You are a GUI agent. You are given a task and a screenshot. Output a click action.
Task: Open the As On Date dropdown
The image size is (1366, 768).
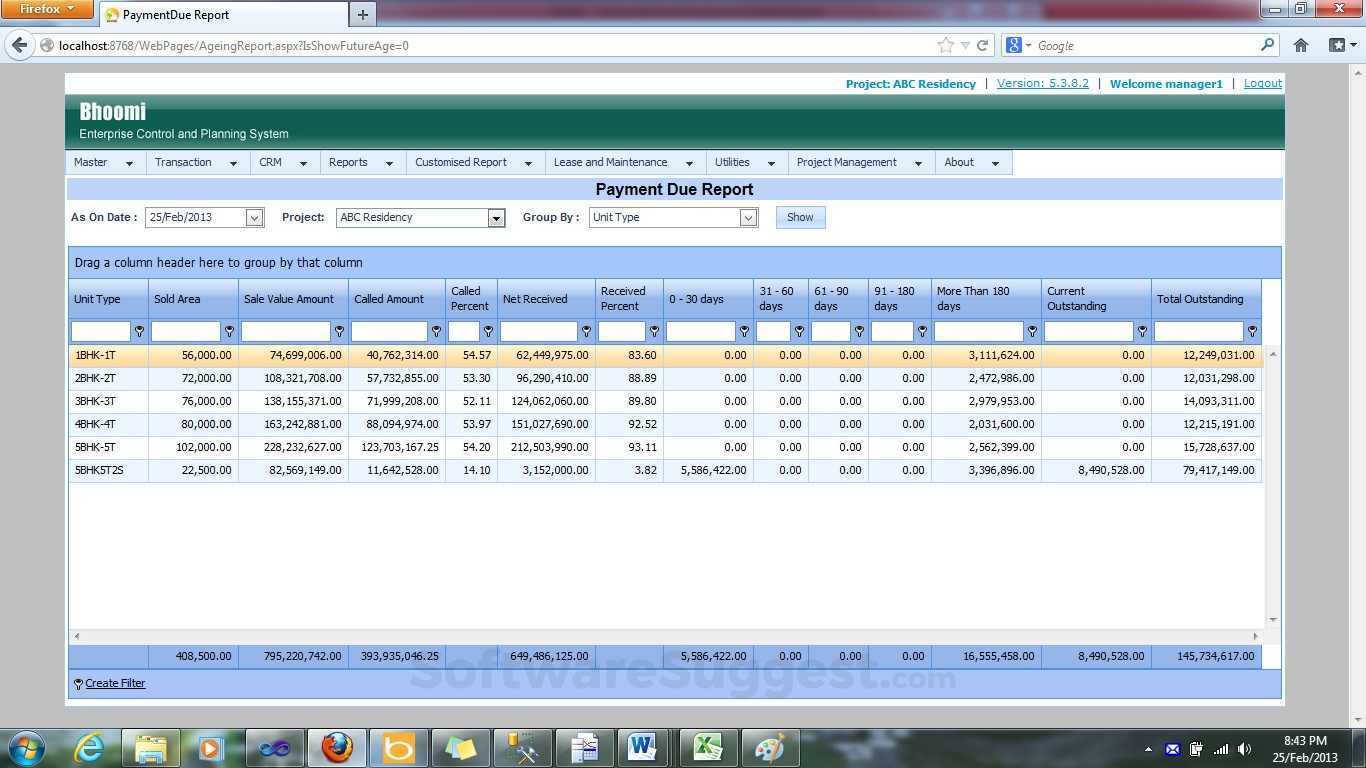pyautogui.click(x=254, y=218)
